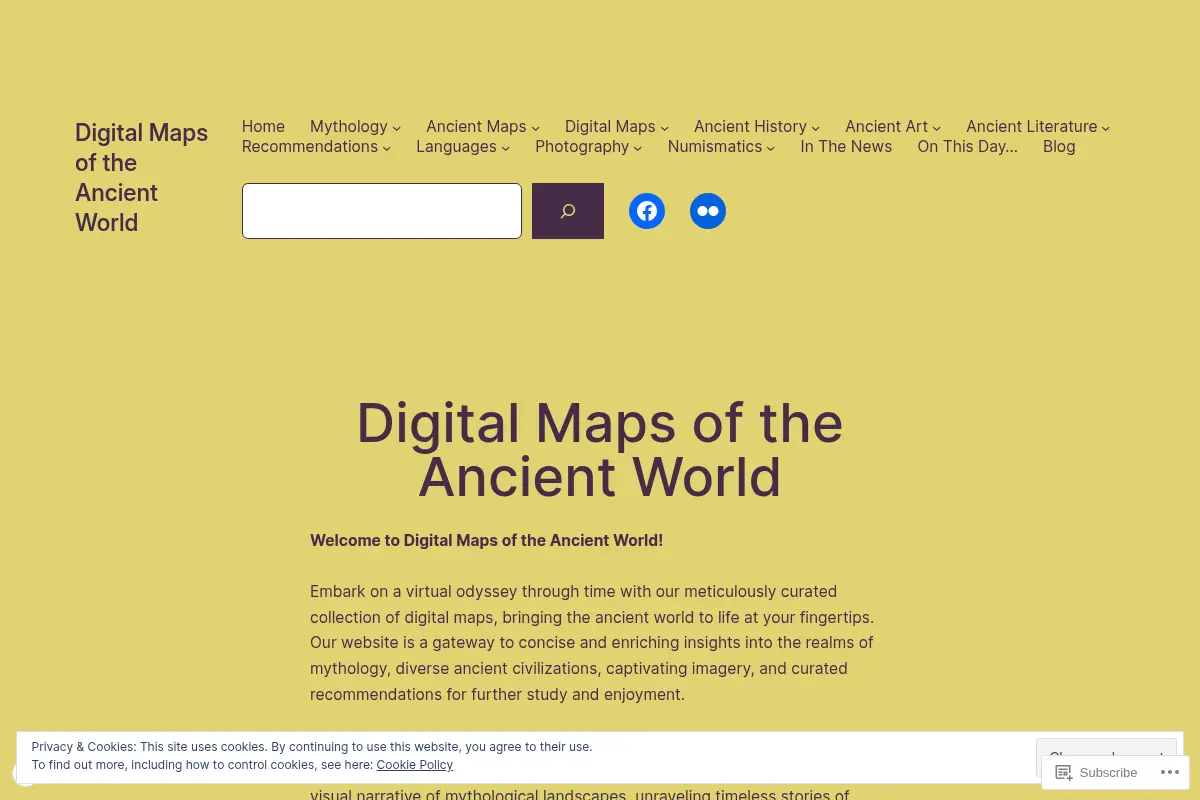This screenshot has width=1200, height=800.
Task: Open the Languages menu link
Action: (456, 146)
